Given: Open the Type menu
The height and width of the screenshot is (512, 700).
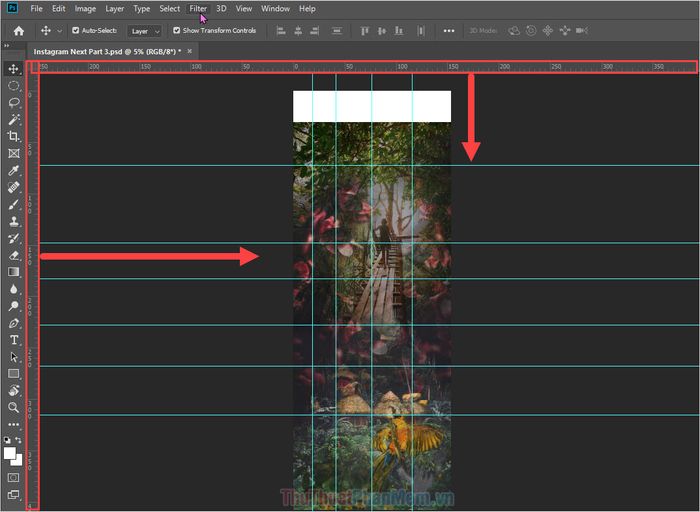Looking at the screenshot, I should 142,8.
